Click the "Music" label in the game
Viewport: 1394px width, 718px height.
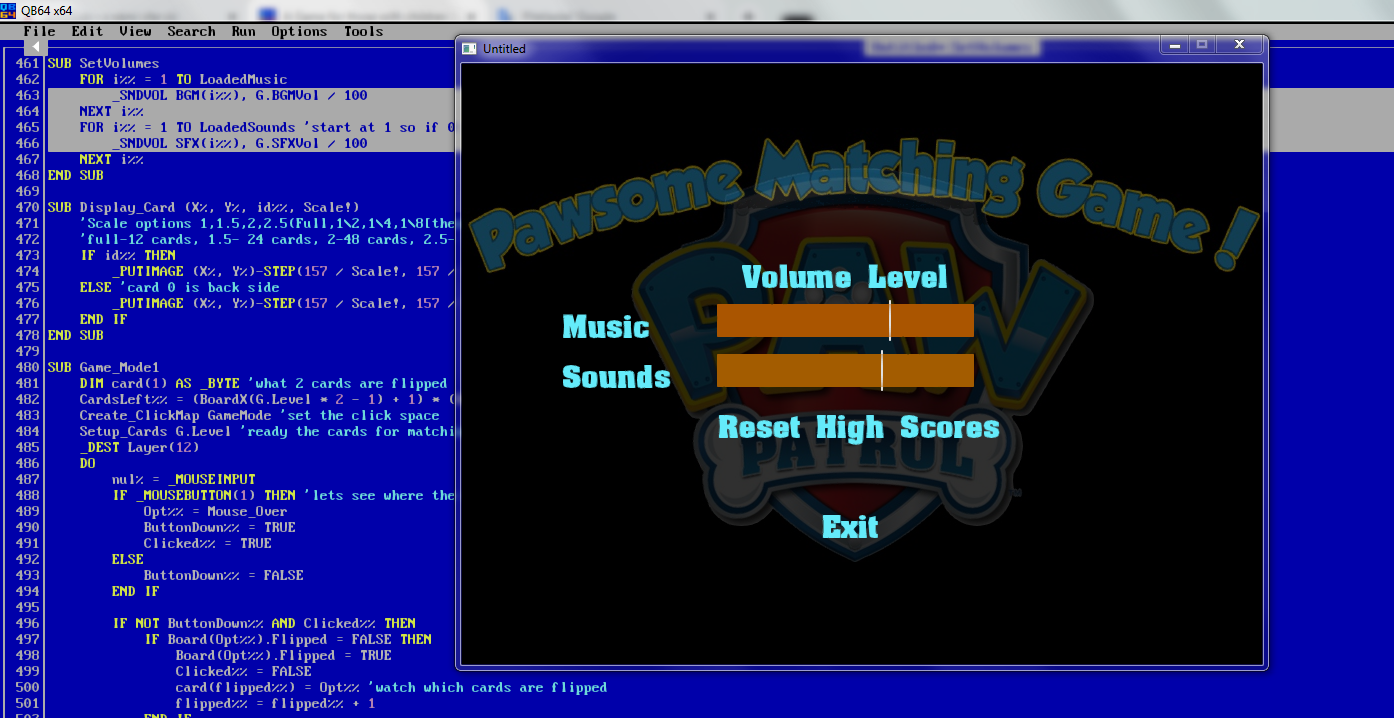click(x=606, y=327)
